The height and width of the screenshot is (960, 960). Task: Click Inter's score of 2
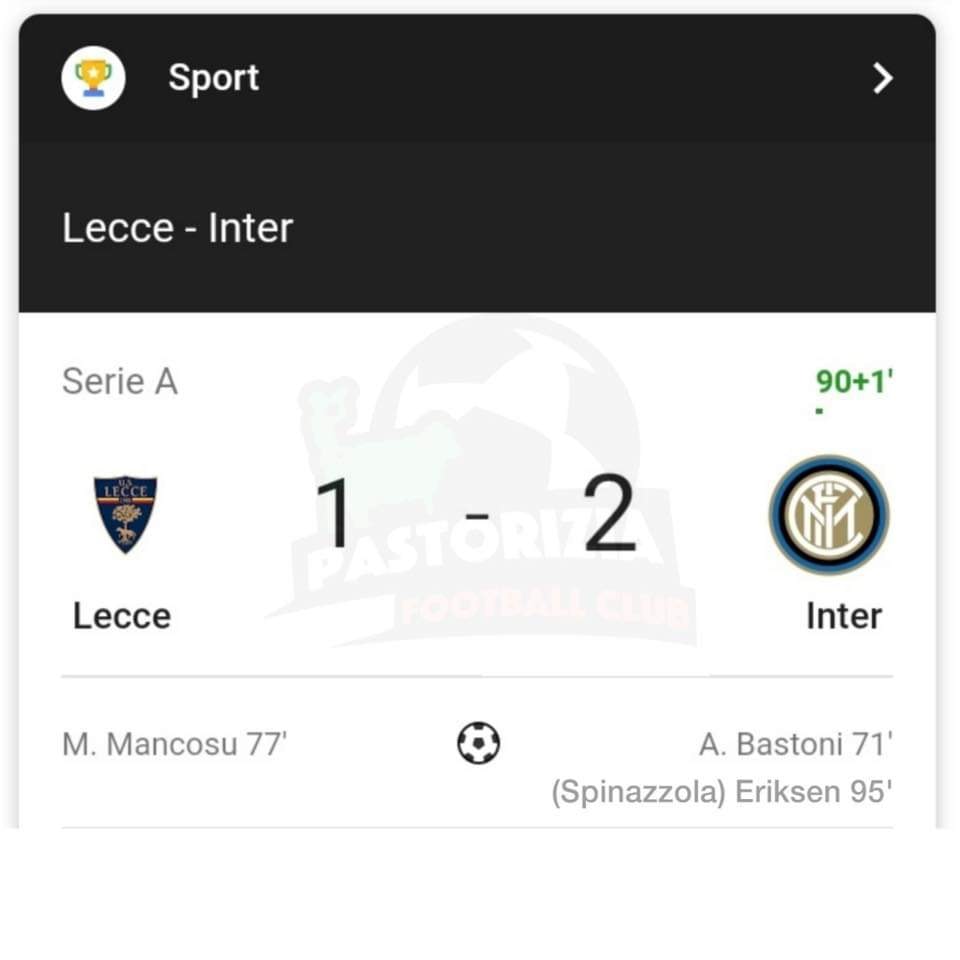click(610, 514)
